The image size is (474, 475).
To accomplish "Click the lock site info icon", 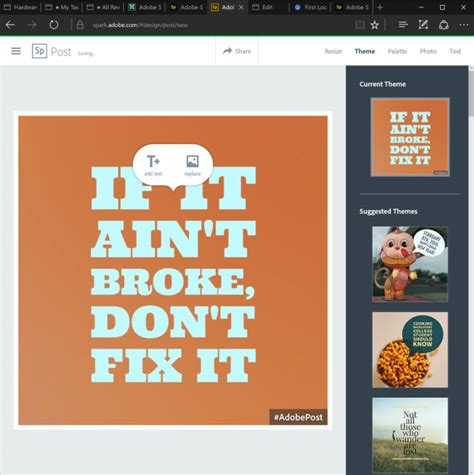I will click(80, 25).
